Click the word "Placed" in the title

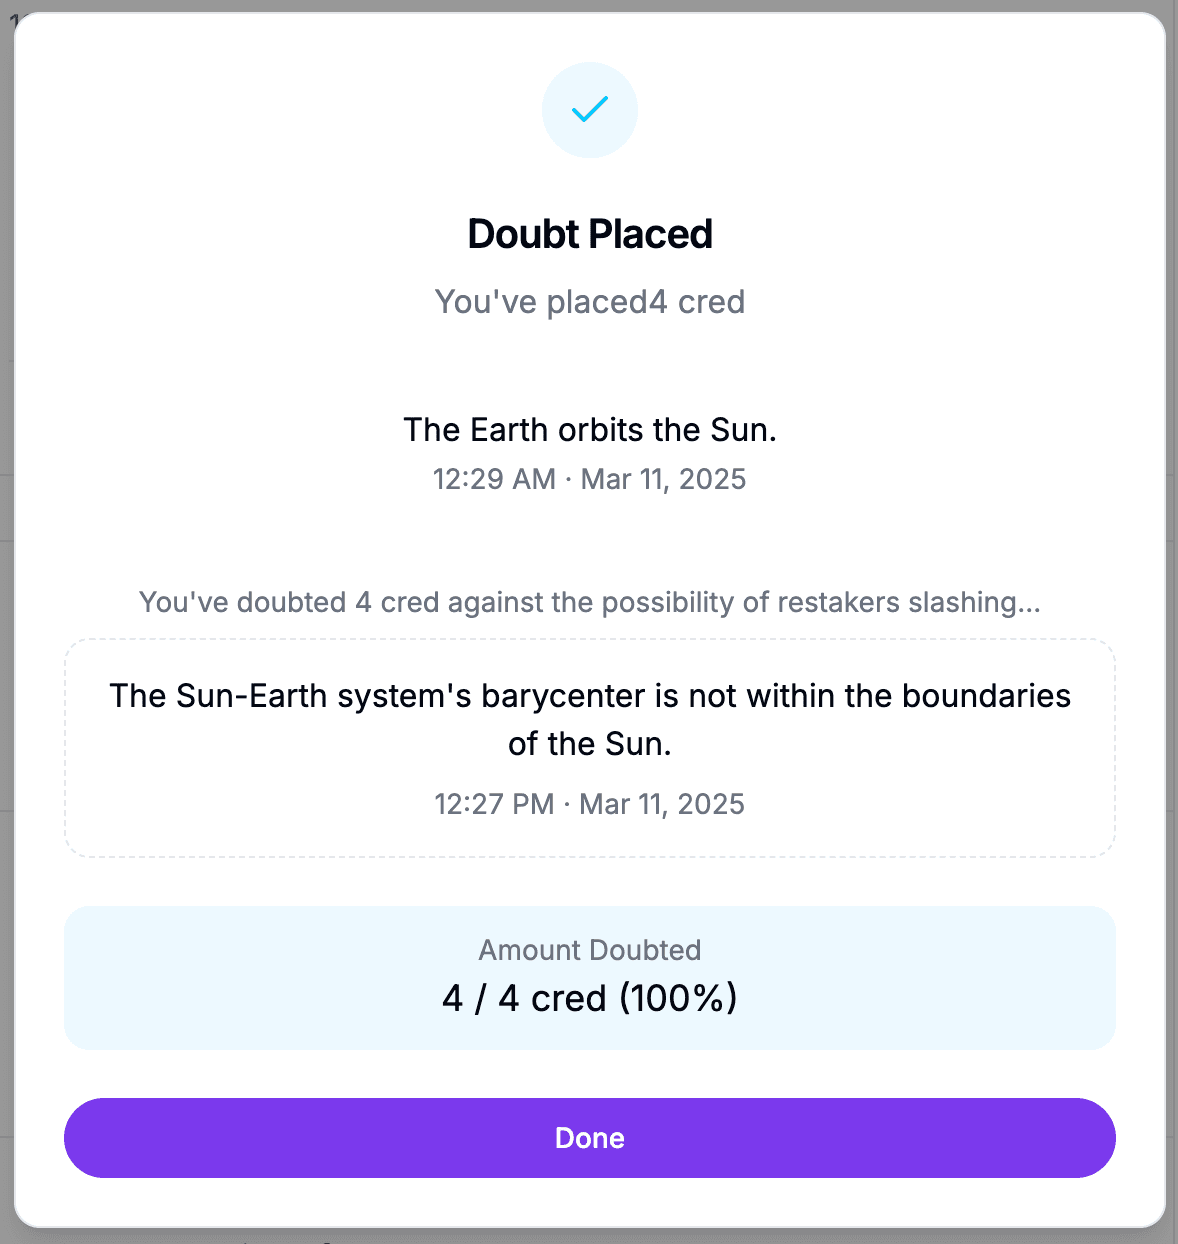(x=651, y=234)
